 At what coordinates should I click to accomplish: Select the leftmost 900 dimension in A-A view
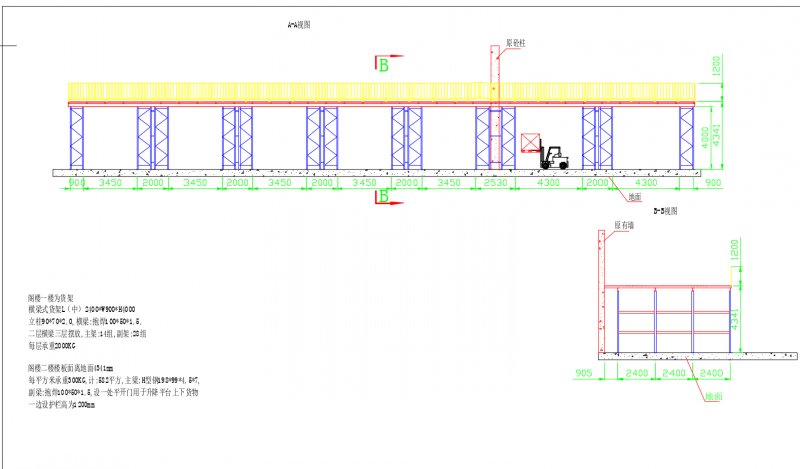pos(78,184)
